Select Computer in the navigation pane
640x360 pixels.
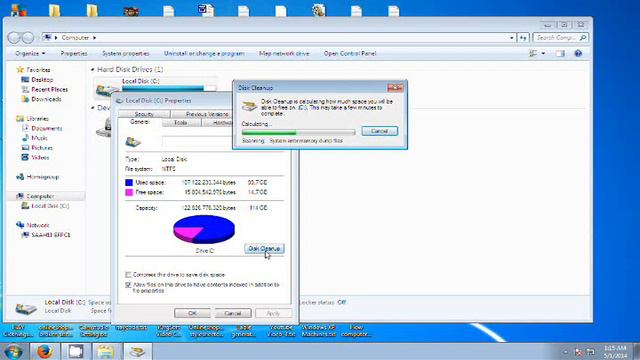coord(40,196)
